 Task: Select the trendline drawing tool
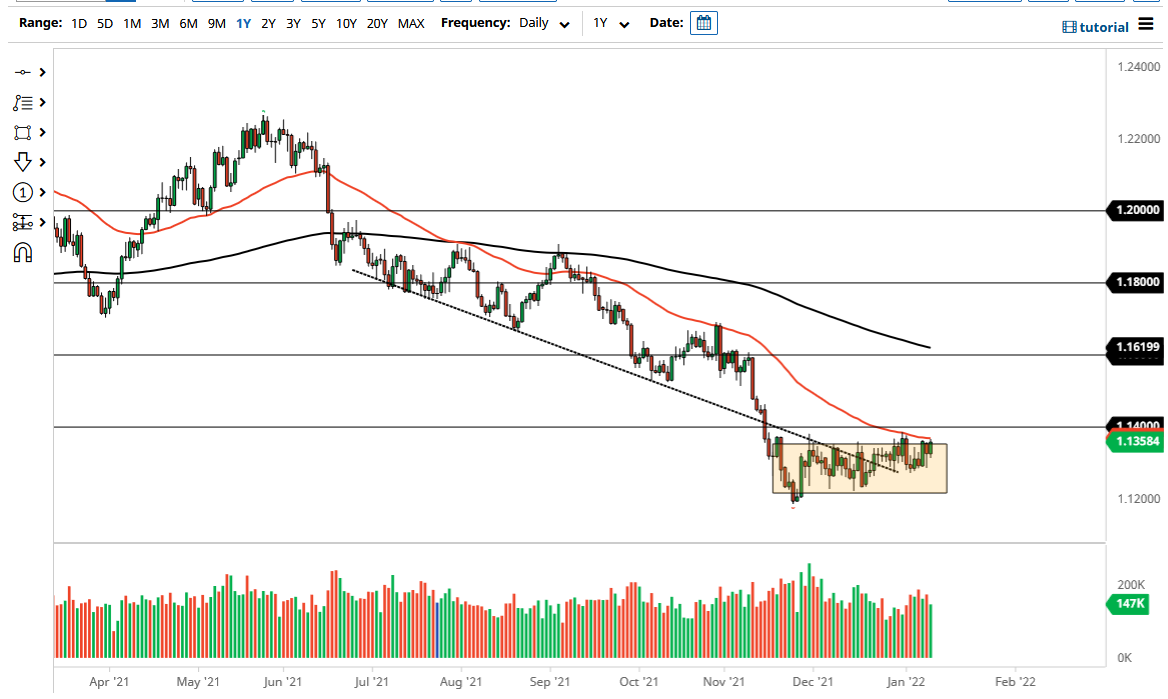[x=25, y=72]
